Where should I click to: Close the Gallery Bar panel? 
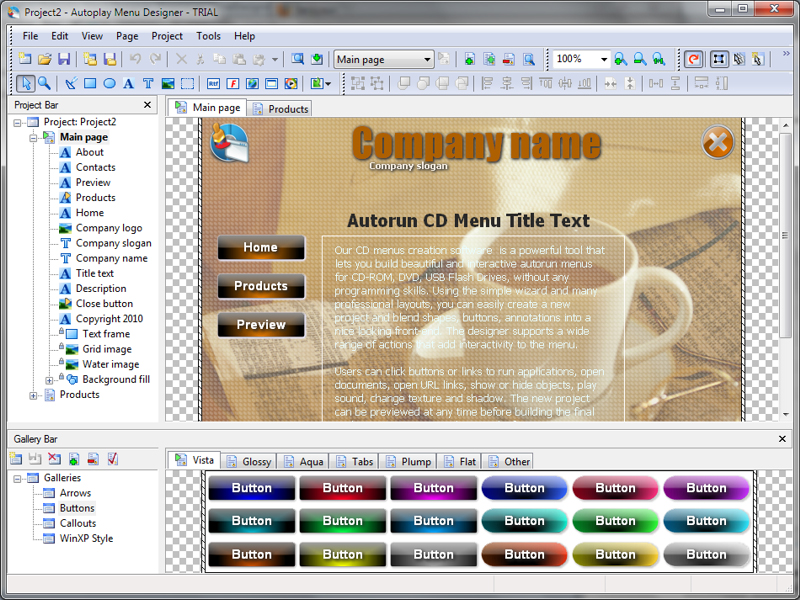[782, 439]
